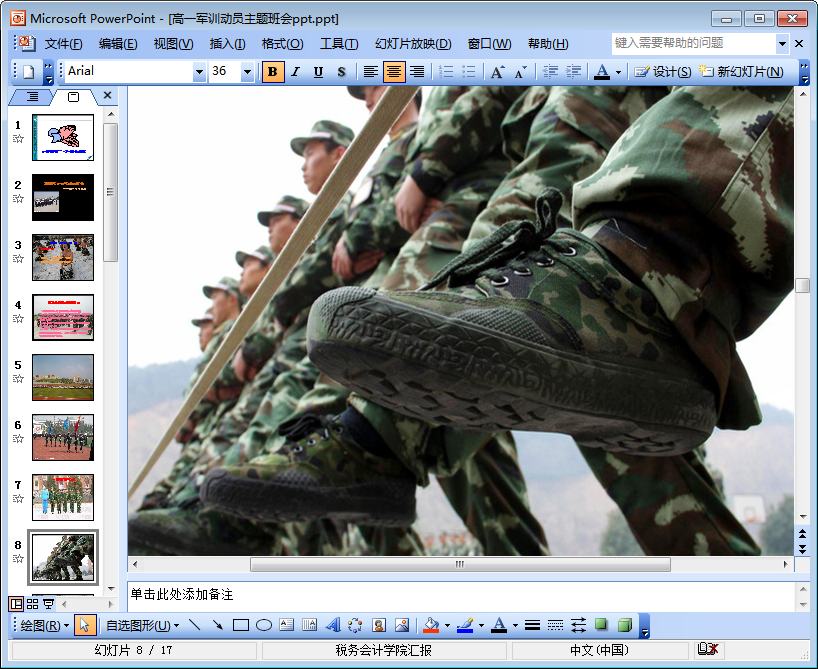Select slide 3 thumbnail

tap(63, 257)
